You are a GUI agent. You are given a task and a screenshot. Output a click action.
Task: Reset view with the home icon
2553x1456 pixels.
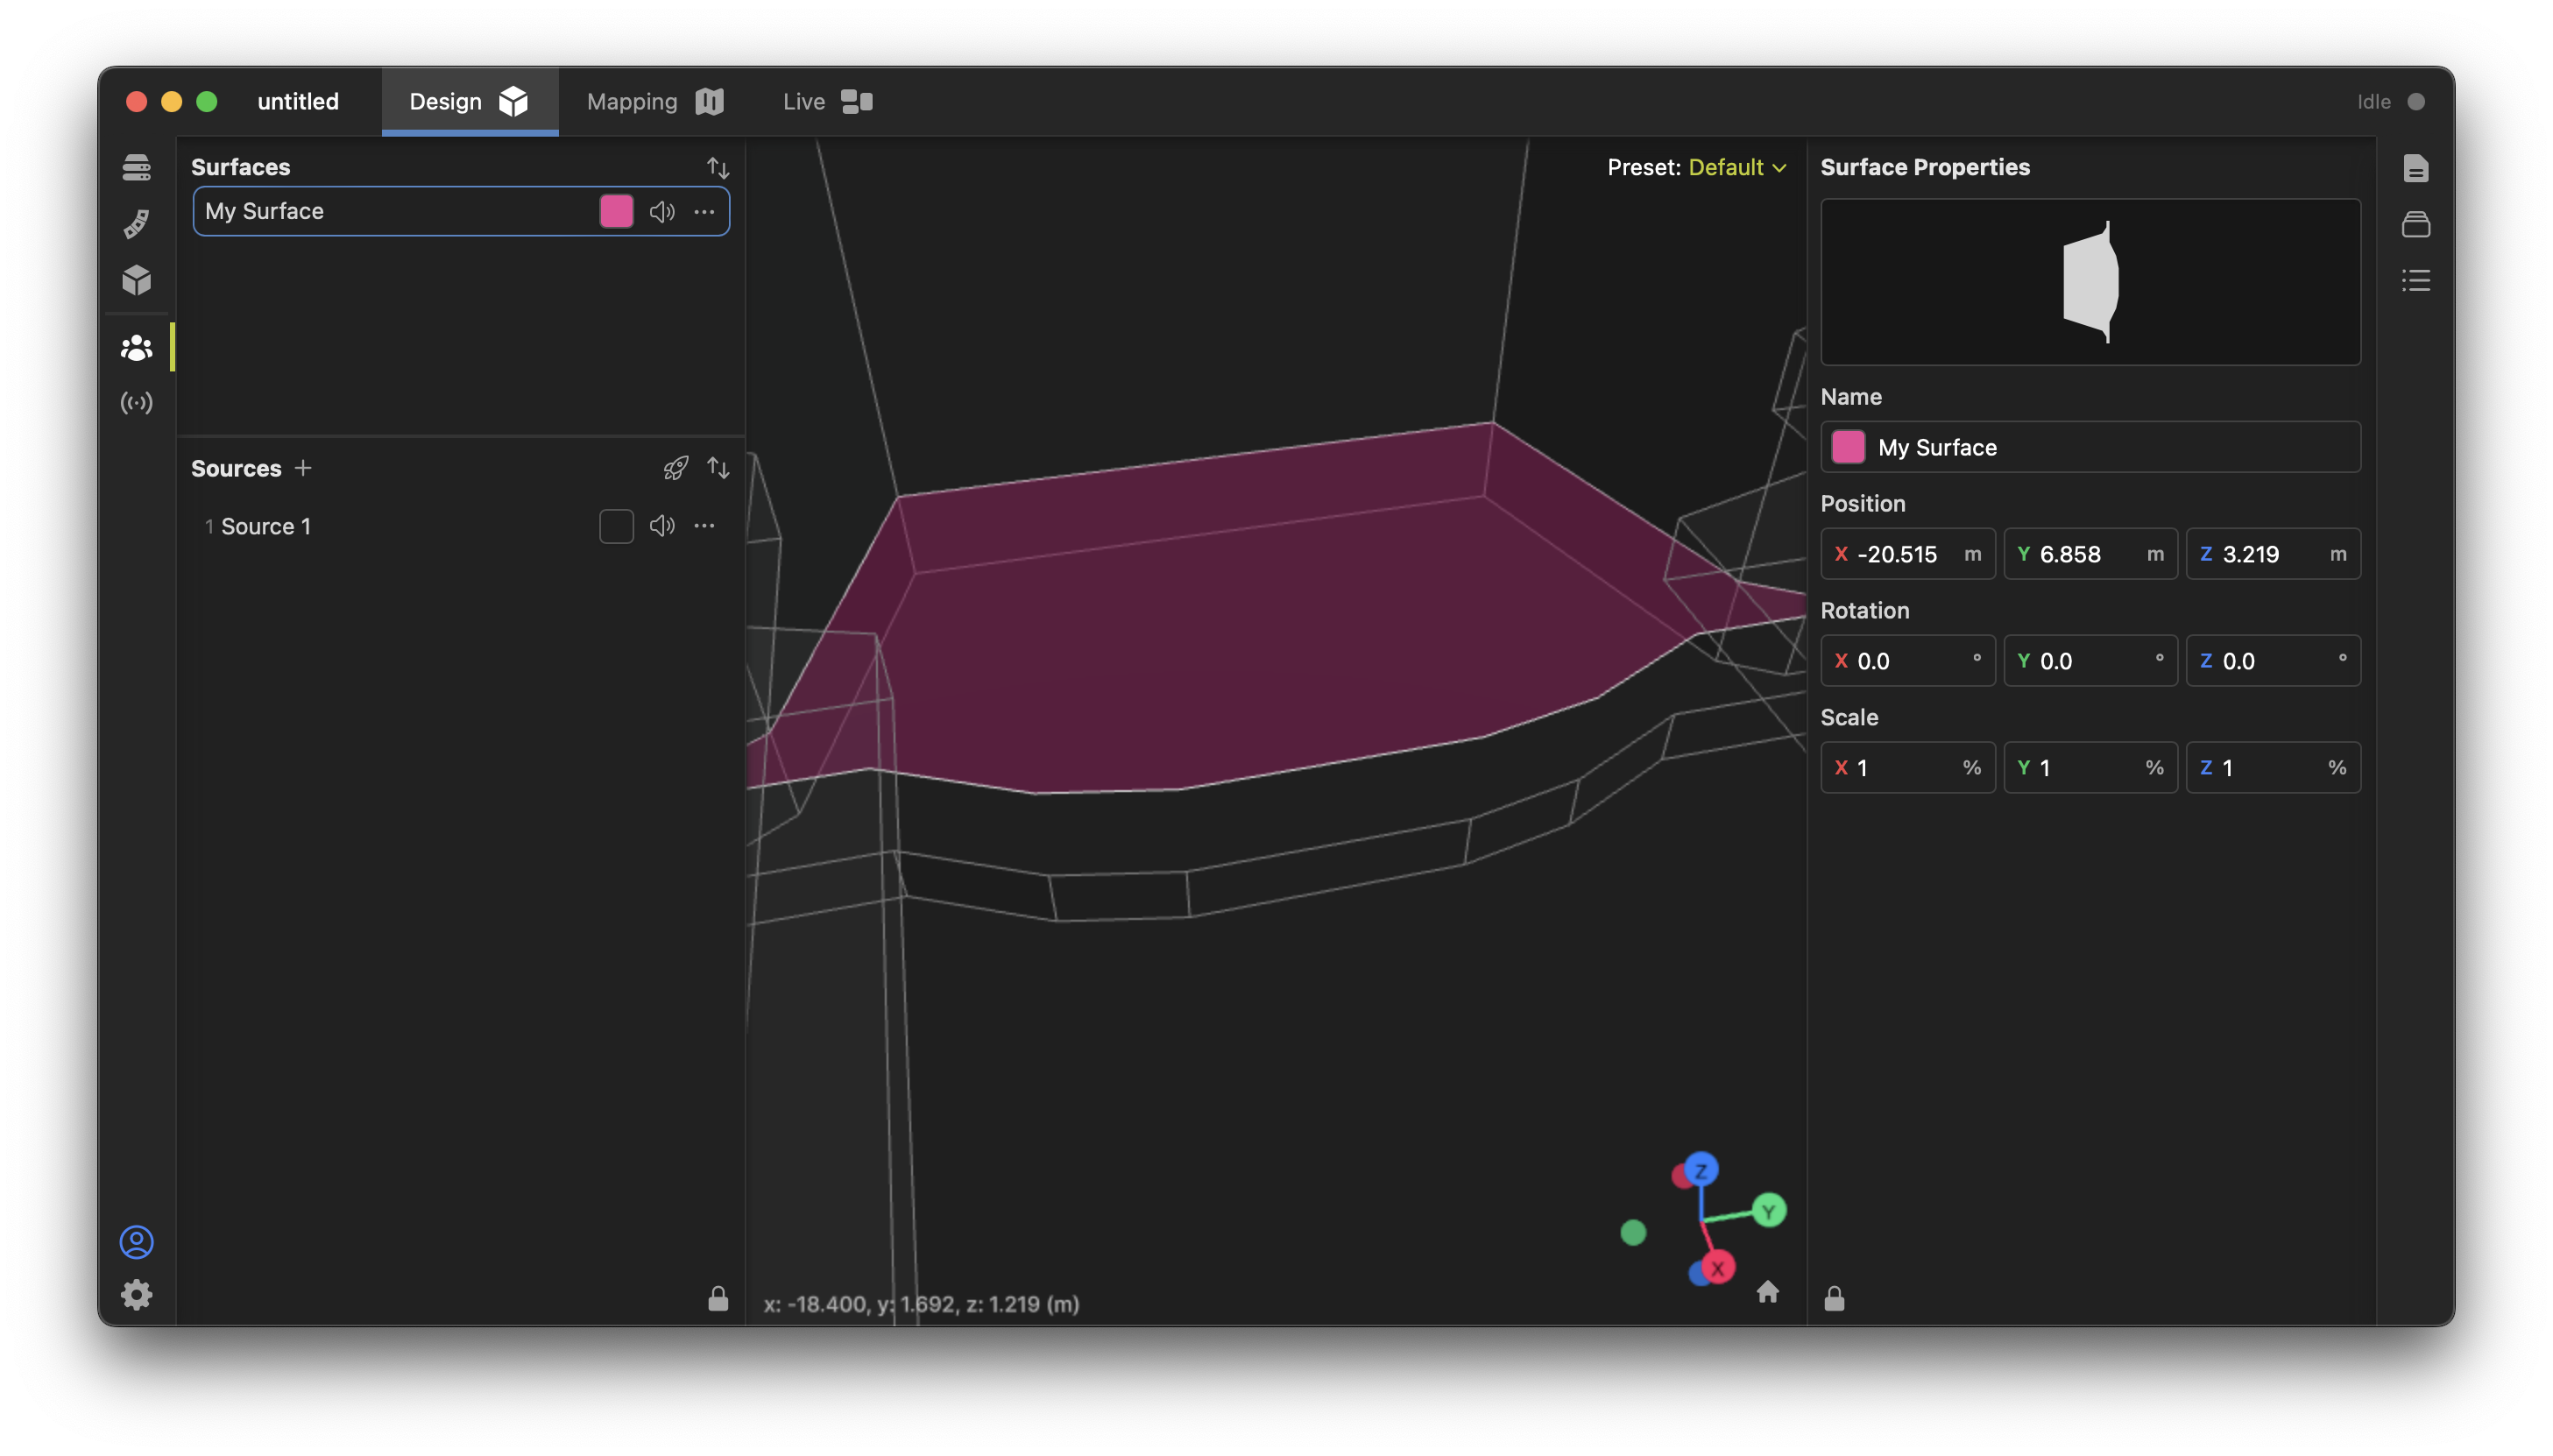[x=1767, y=1292]
